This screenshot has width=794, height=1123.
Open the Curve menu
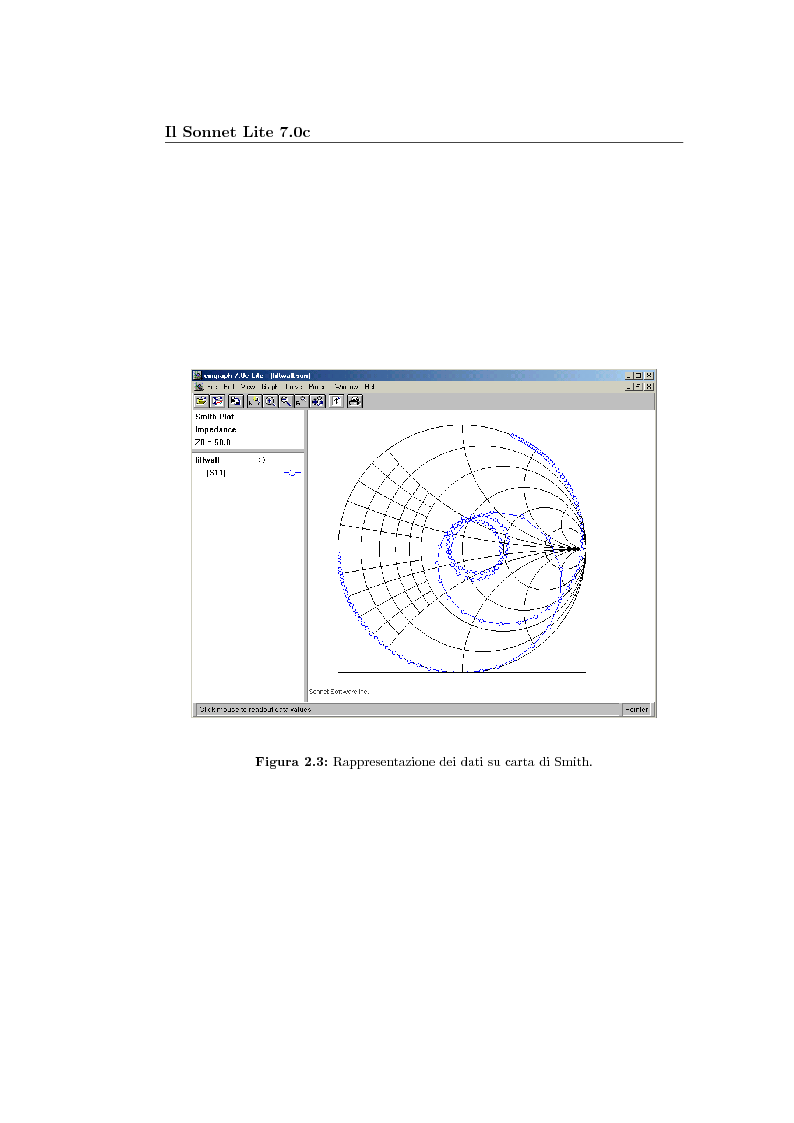point(293,387)
